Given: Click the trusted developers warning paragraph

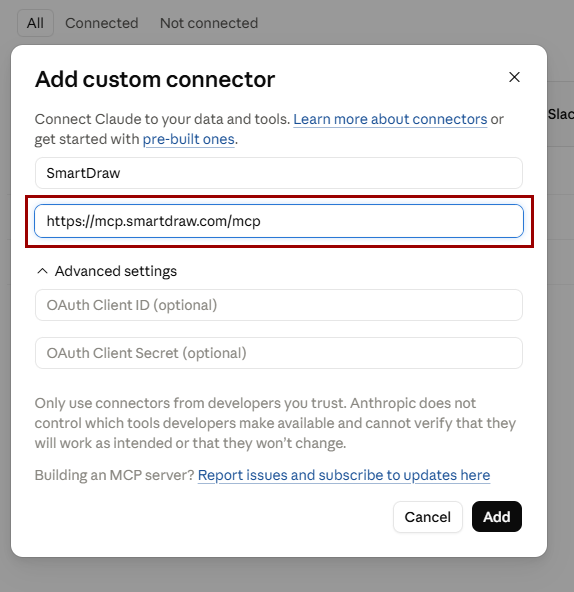Looking at the screenshot, I should (x=275, y=423).
